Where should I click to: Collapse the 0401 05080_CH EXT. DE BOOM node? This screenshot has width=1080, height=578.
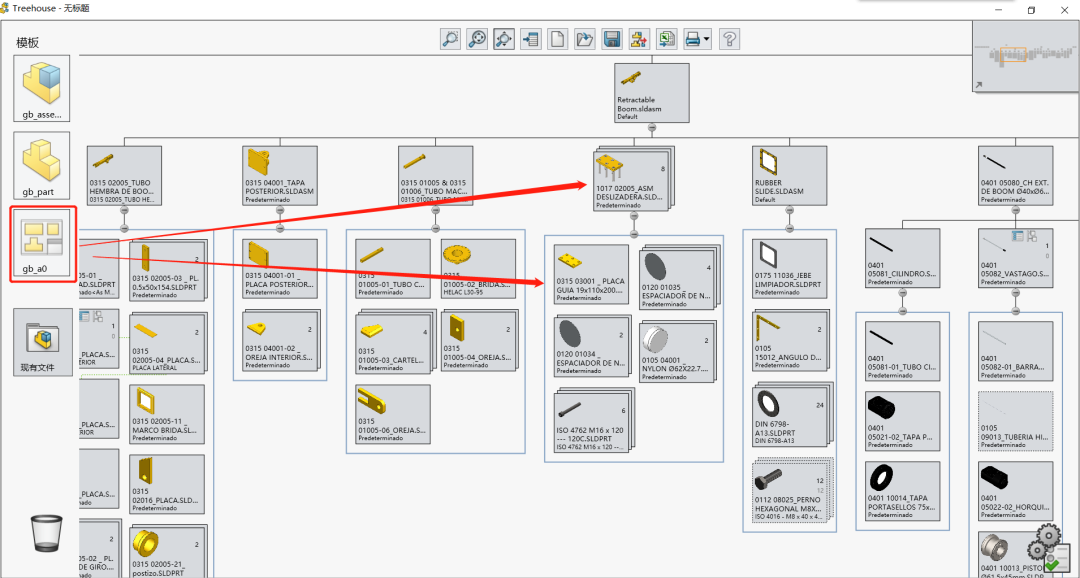tap(1015, 210)
